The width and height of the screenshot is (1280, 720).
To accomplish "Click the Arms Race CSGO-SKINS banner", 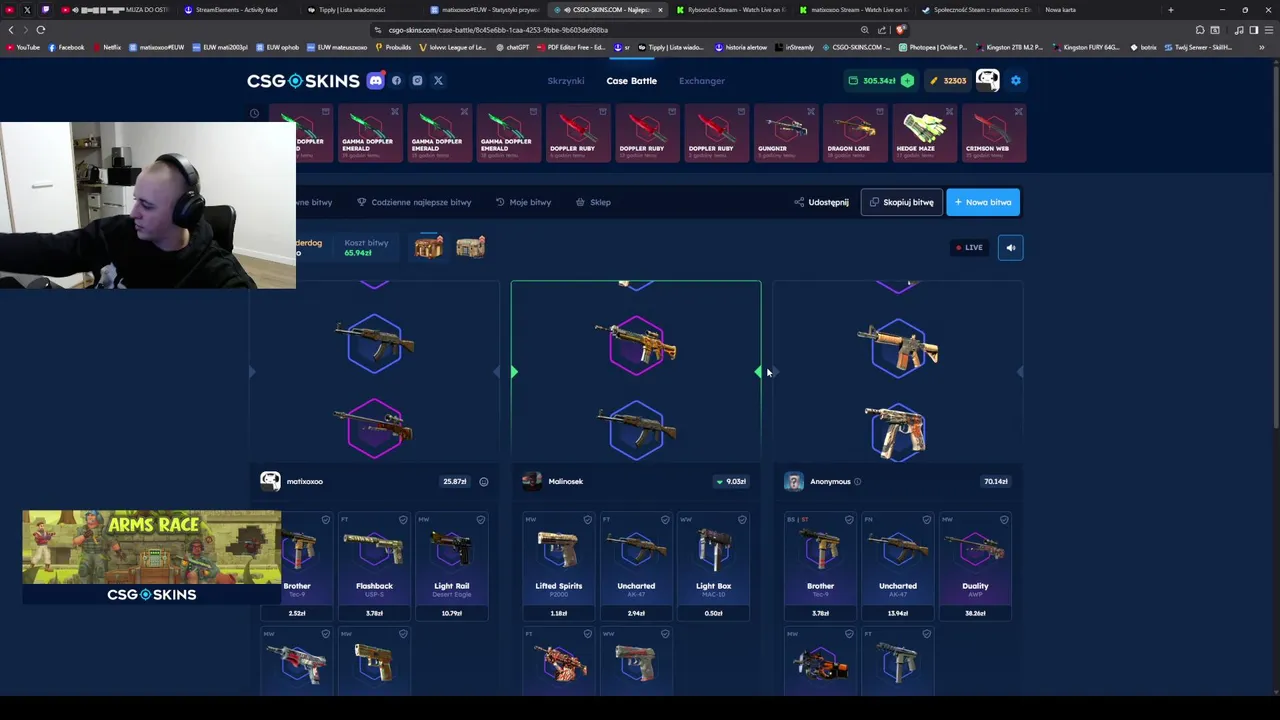I will [x=152, y=557].
